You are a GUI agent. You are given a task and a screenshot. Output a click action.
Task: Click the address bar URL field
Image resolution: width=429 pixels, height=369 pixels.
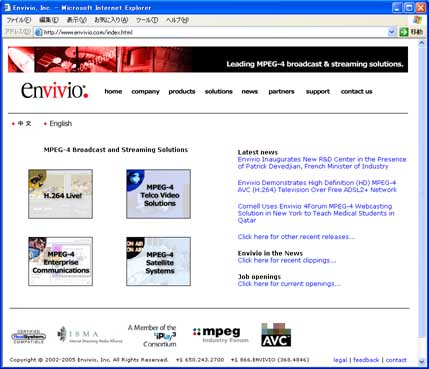pos(211,32)
